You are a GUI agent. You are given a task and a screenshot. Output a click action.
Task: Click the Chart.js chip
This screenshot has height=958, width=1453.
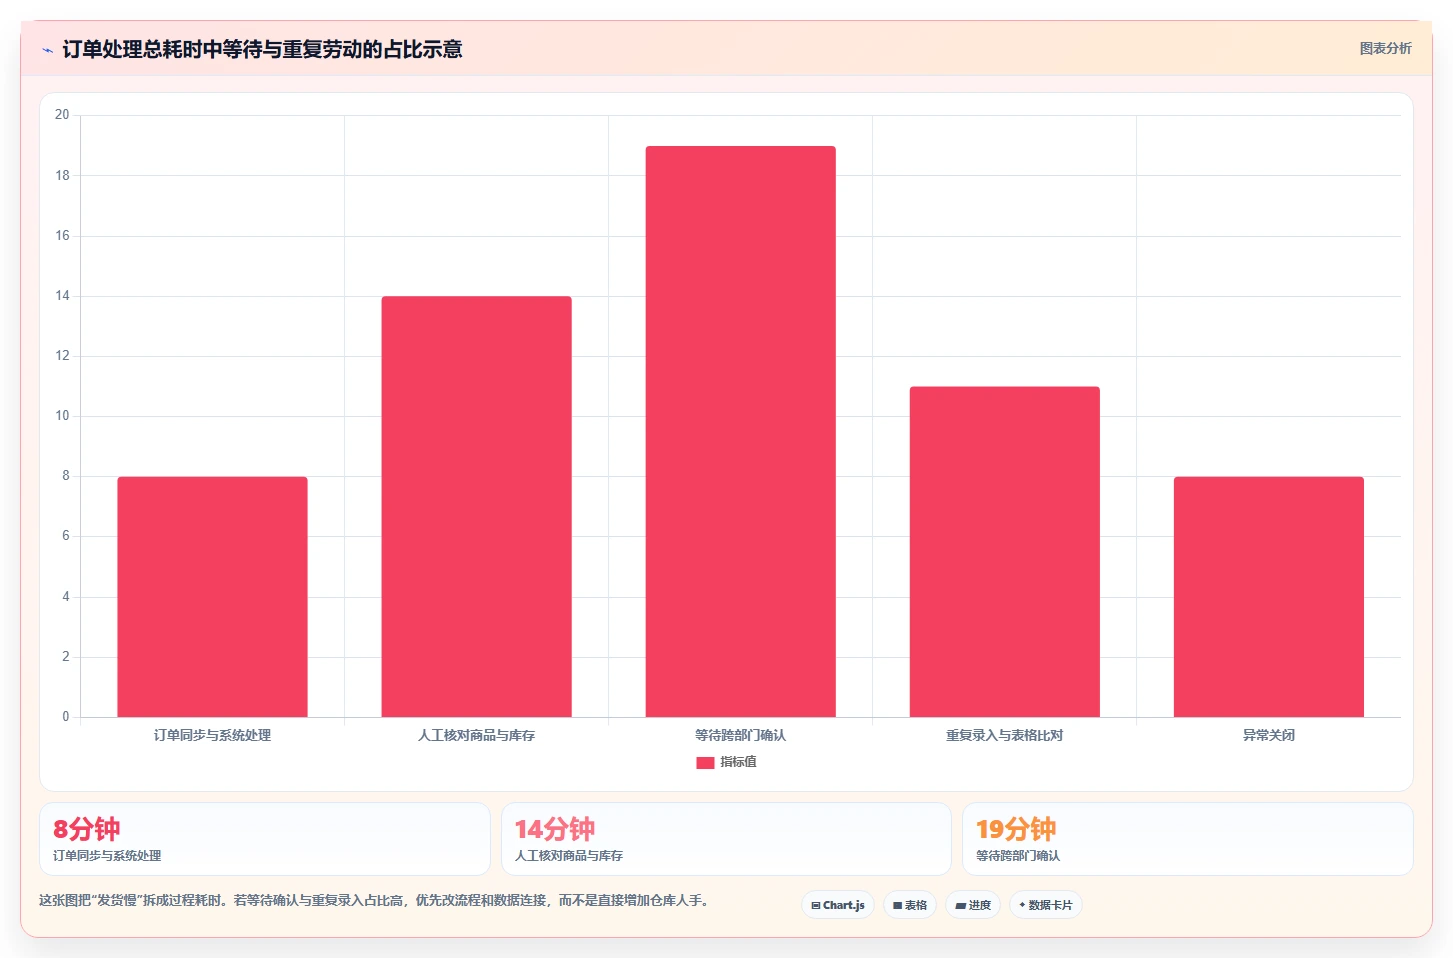[838, 905]
